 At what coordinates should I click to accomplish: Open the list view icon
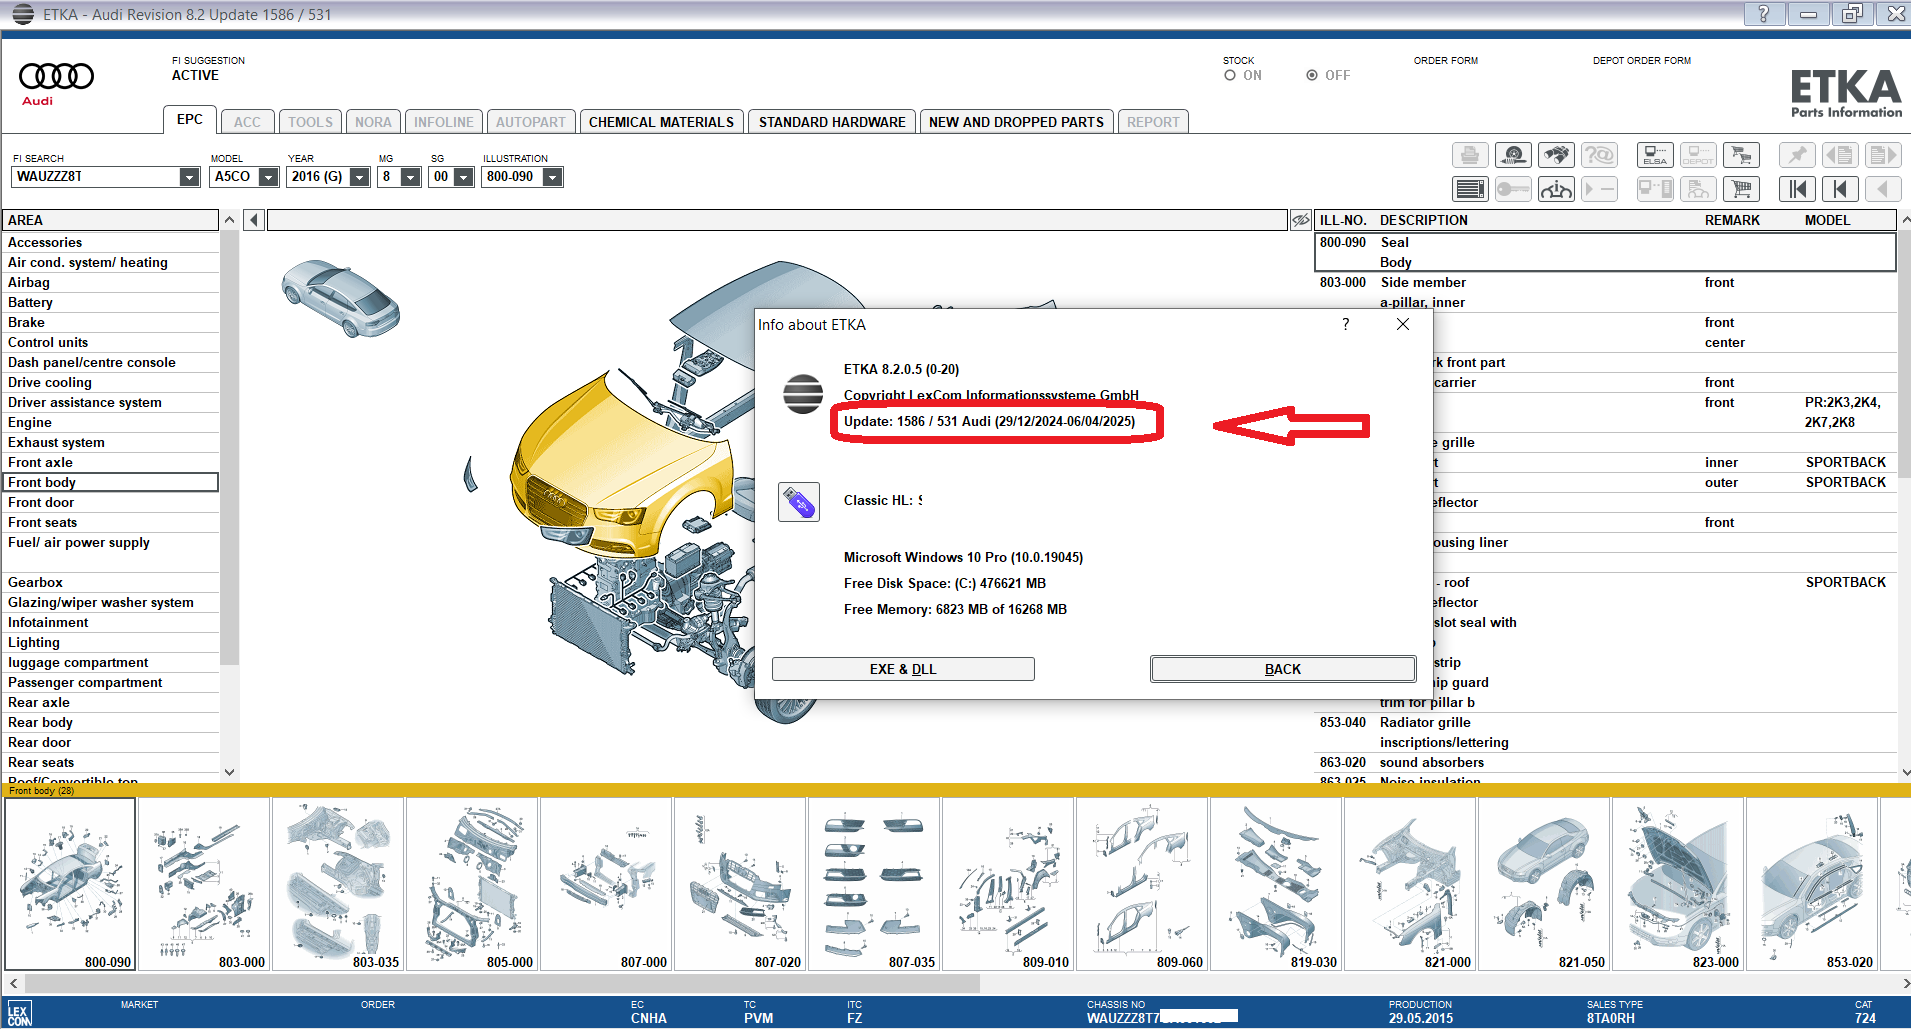tap(1470, 189)
